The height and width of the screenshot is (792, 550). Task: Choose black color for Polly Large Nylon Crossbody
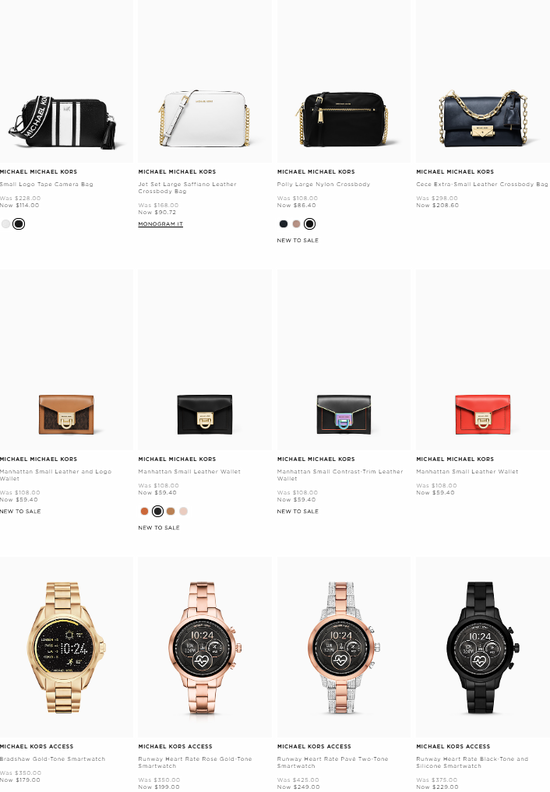point(310,224)
